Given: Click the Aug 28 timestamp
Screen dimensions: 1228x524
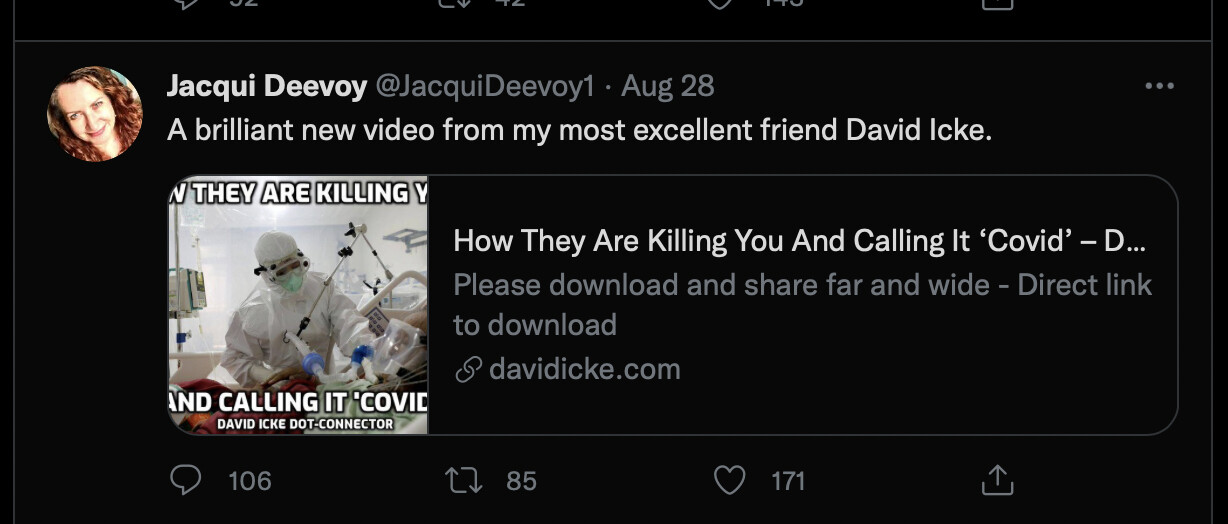Looking at the screenshot, I should (x=668, y=87).
